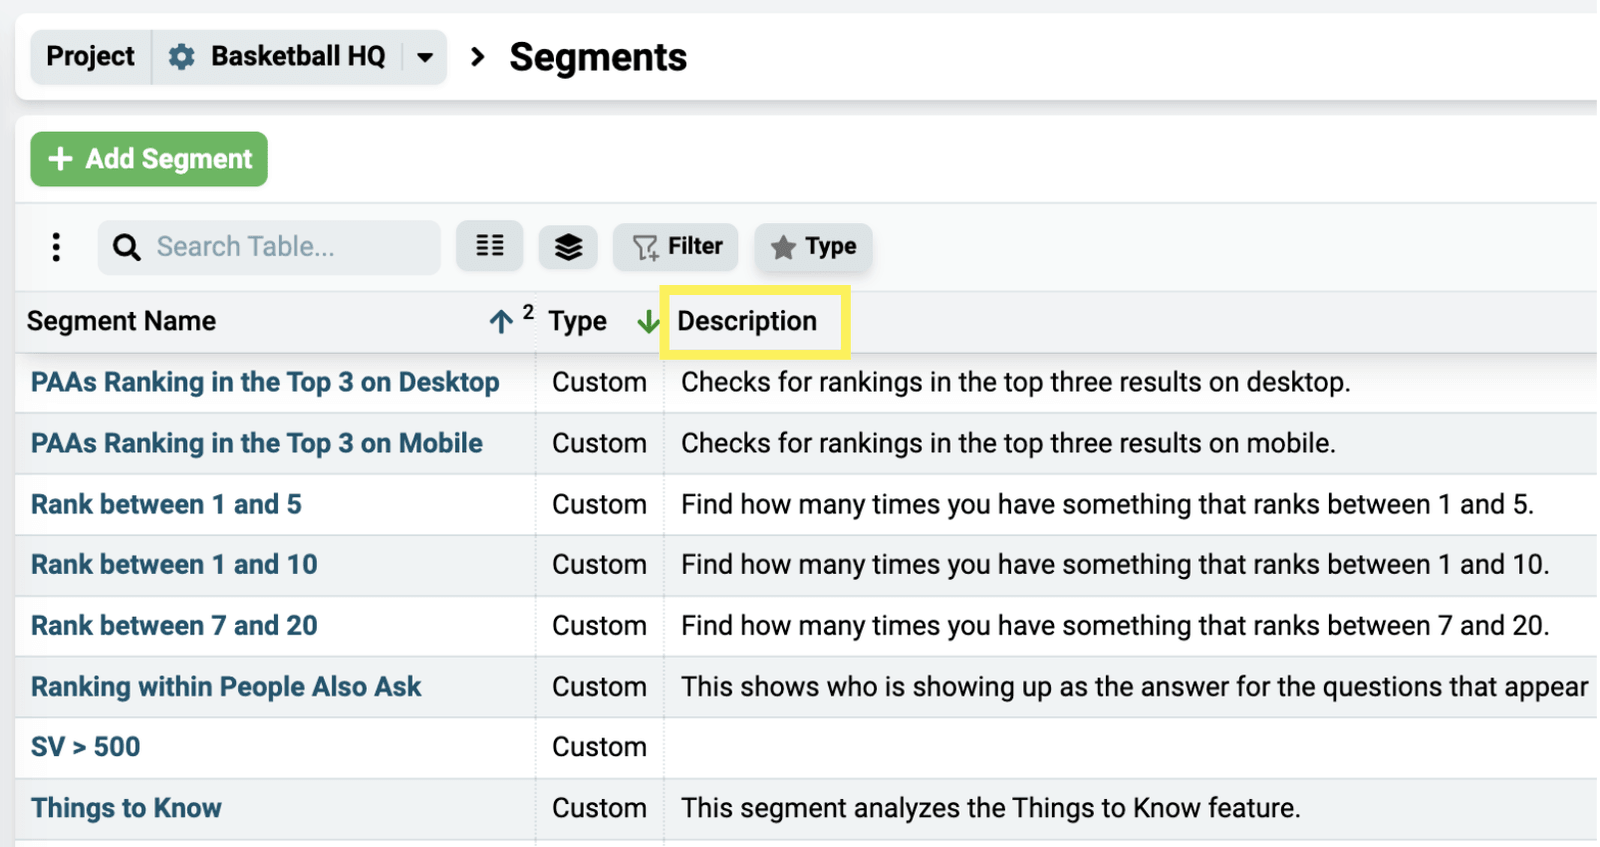Sort by Segment Name column header

coord(121,321)
